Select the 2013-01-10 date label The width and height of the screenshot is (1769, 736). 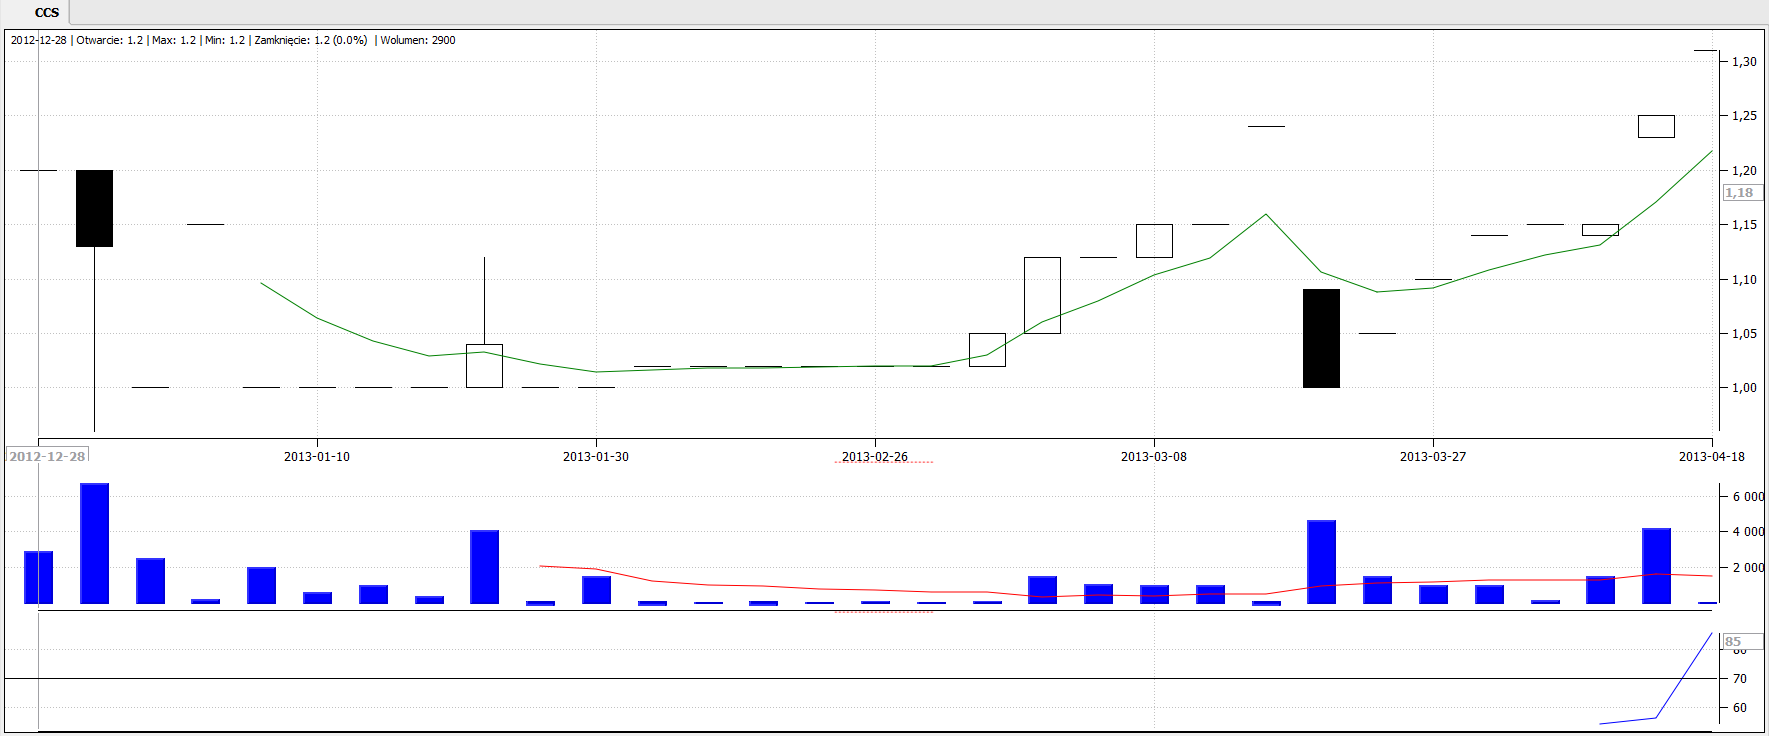317,457
